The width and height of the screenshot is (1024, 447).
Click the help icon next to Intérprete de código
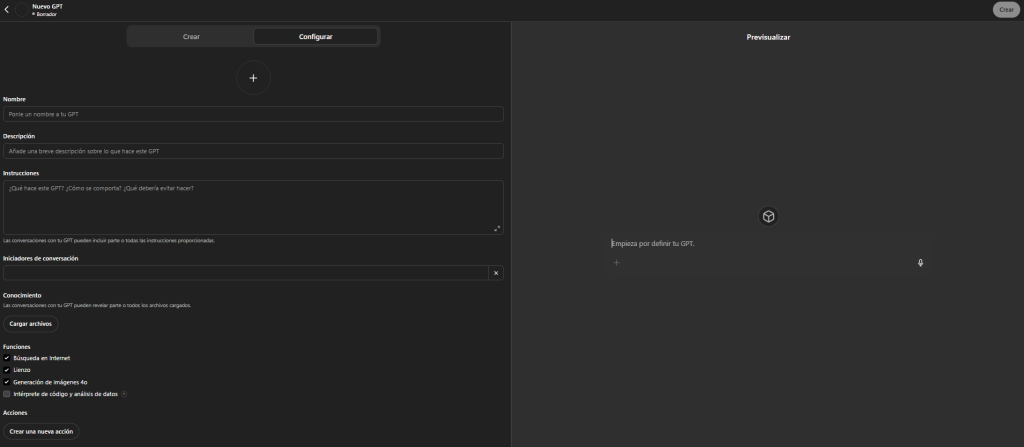coord(124,394)
